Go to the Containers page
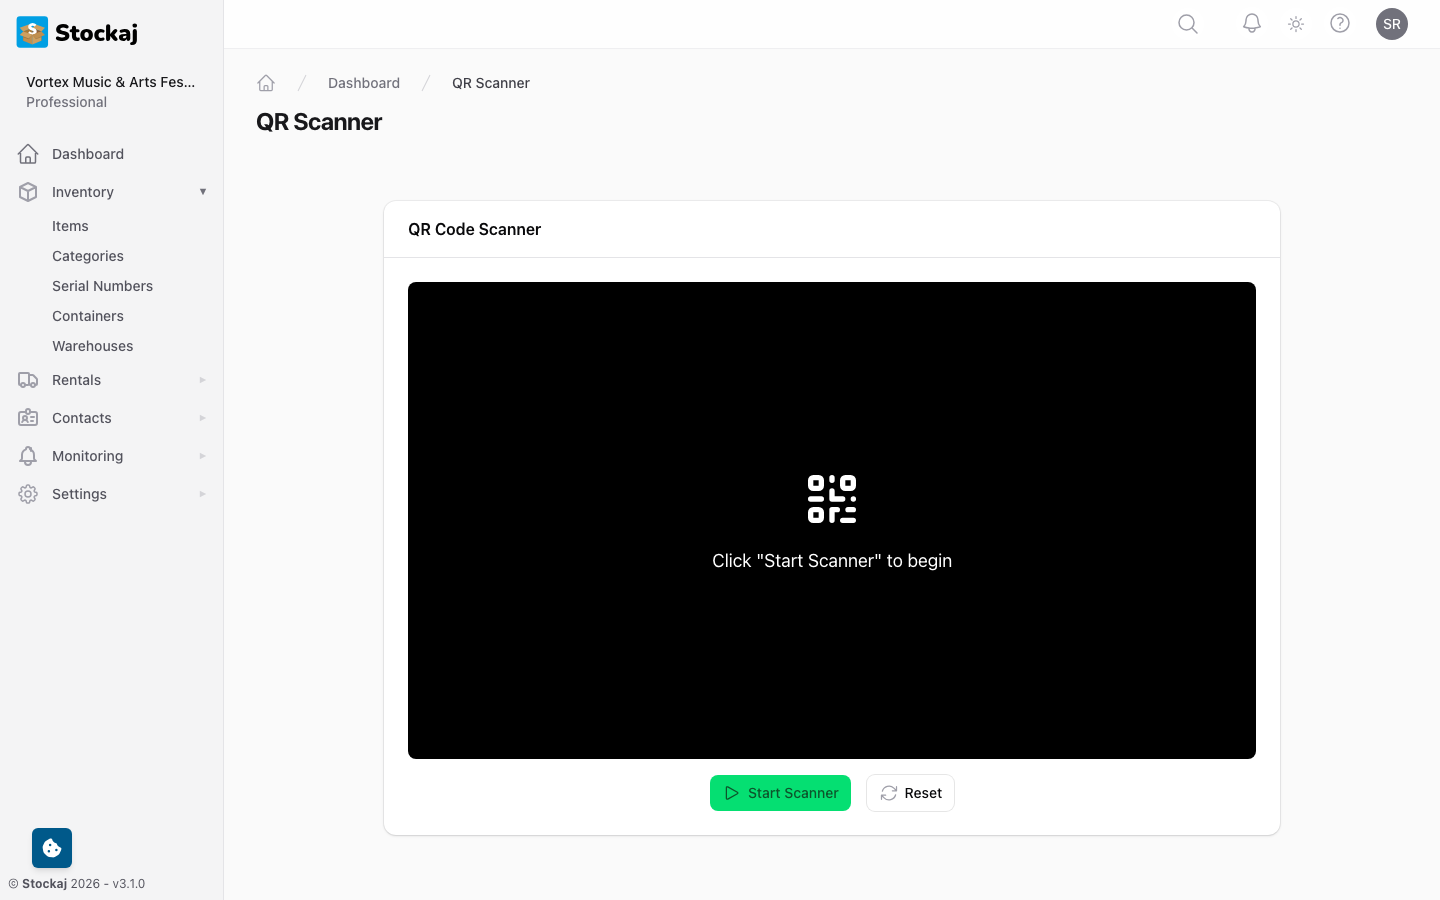 click(88, 316)
